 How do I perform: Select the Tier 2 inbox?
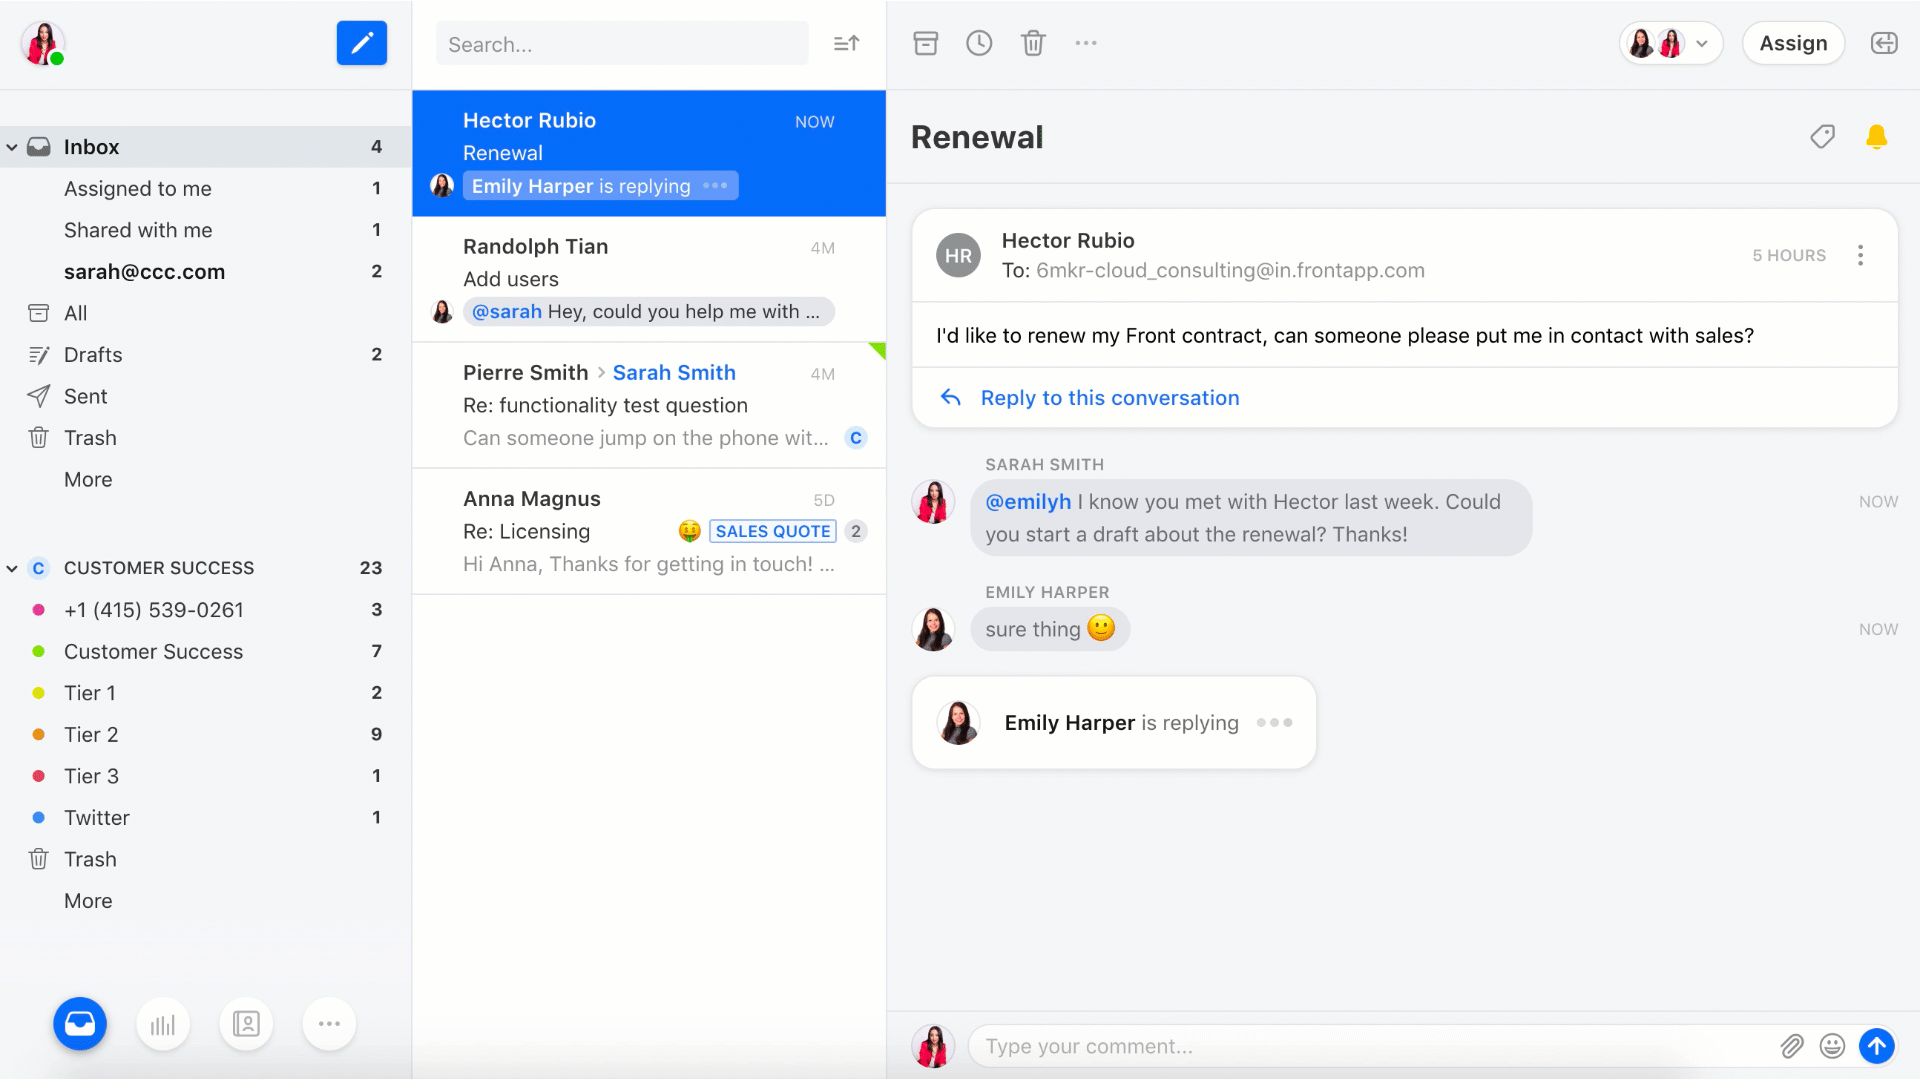tap(91, 735)
